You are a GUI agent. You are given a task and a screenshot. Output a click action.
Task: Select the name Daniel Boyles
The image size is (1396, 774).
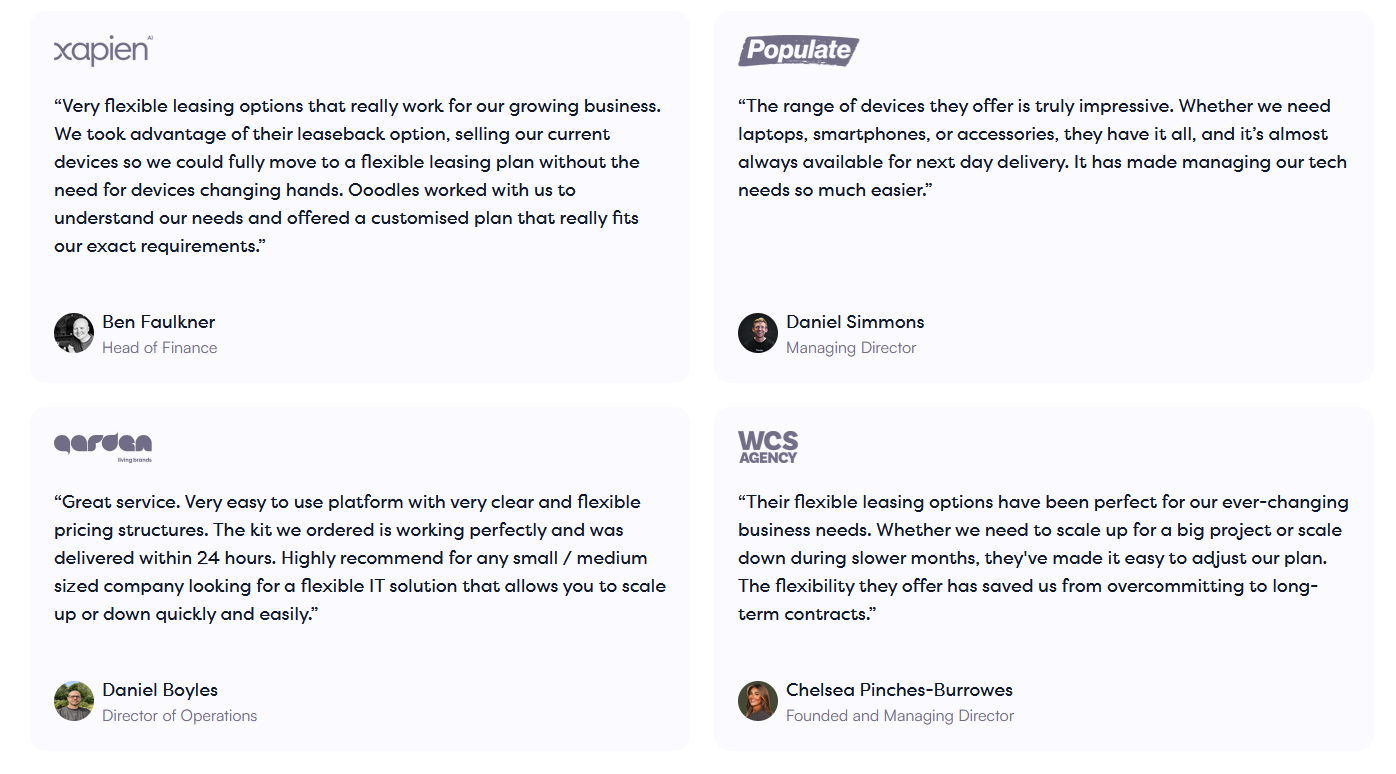tap(160, 690)
